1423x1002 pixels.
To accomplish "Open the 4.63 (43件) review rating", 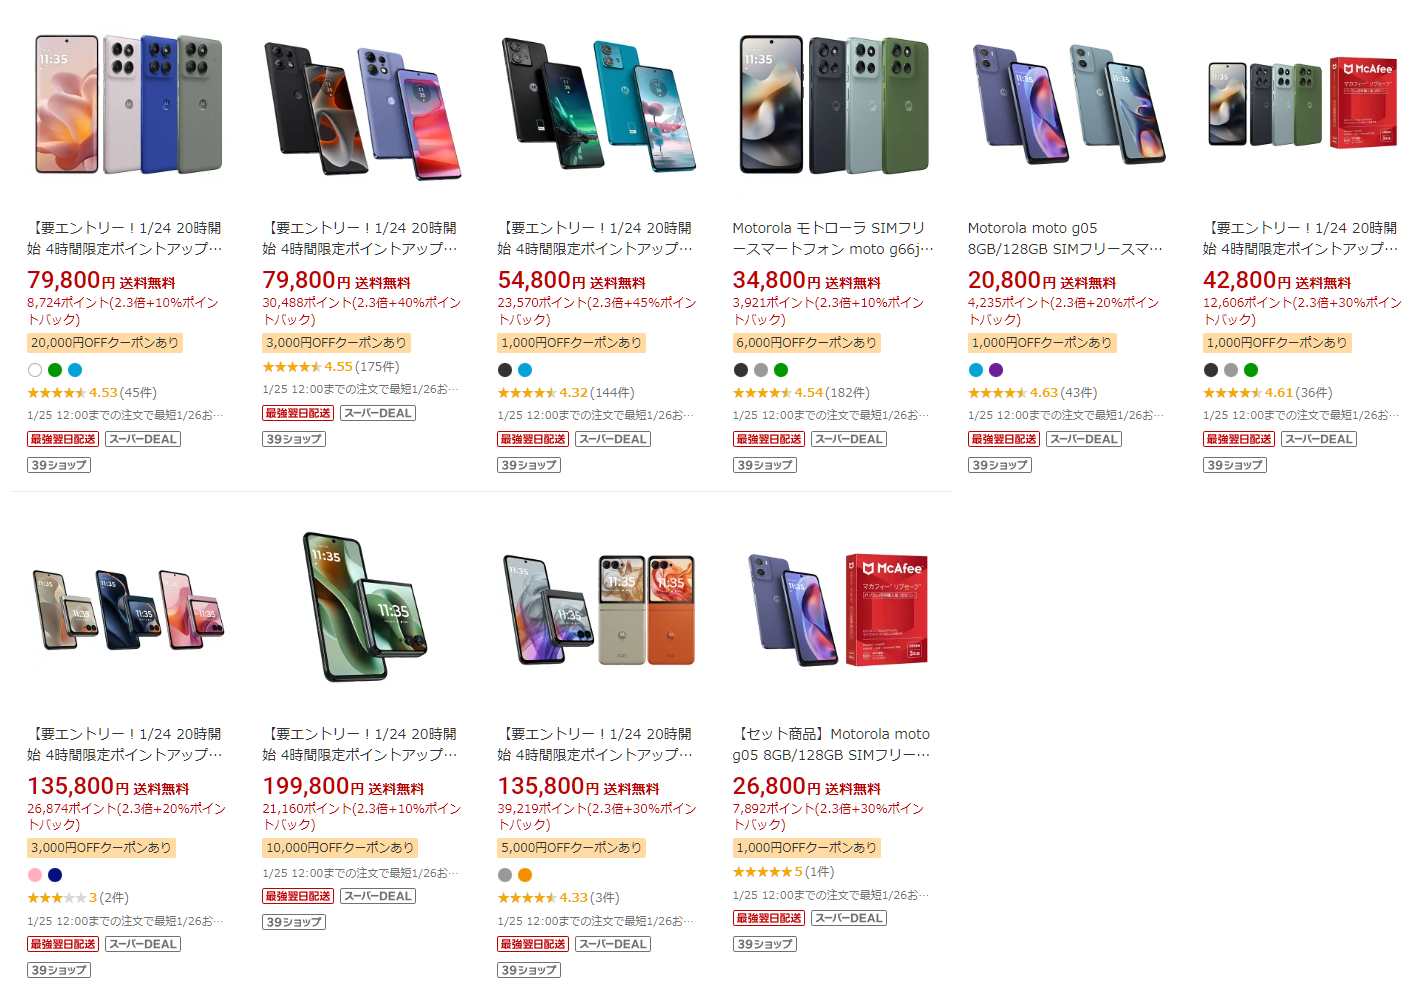I will (1032, 393).
